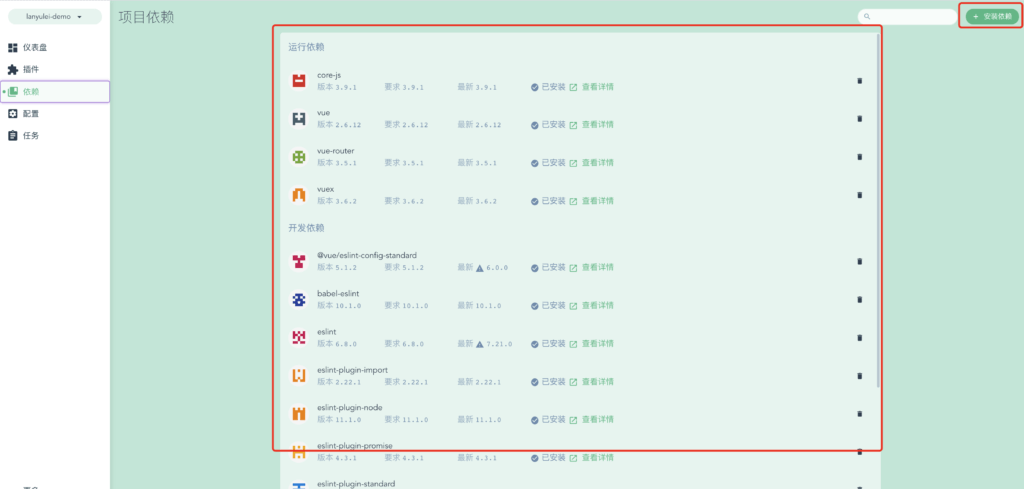Open 配置 configuration section
1024x489 pixels.
pos(55,114)
